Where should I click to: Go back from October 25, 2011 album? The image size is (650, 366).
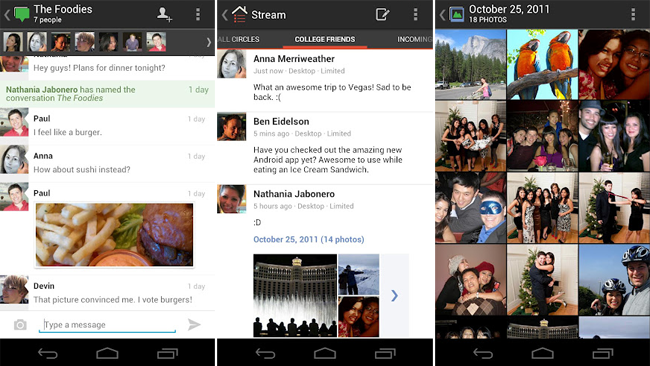coord(442,15)
